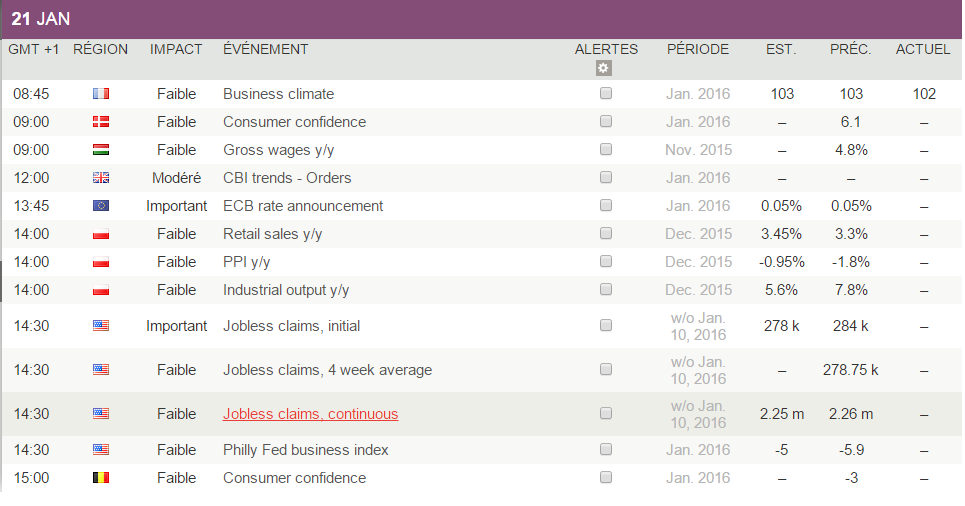Select the Industrial output y/y event
This screenshot has width=965, height=506.
(286, 290)
